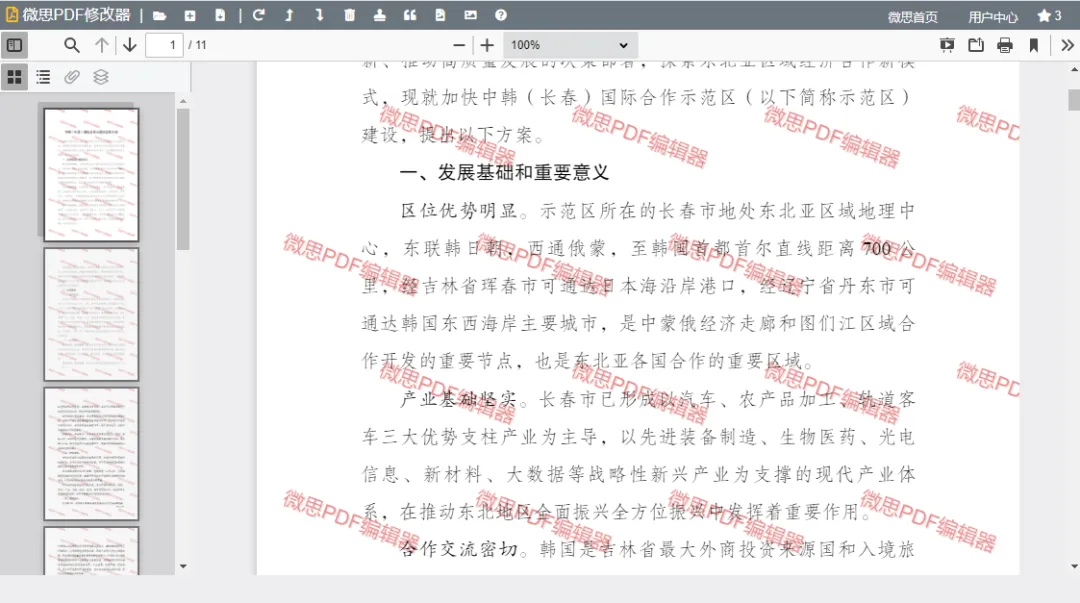Show thumbnails view in the sidebar
This screenshot has height=603, width=1080.
14,77
